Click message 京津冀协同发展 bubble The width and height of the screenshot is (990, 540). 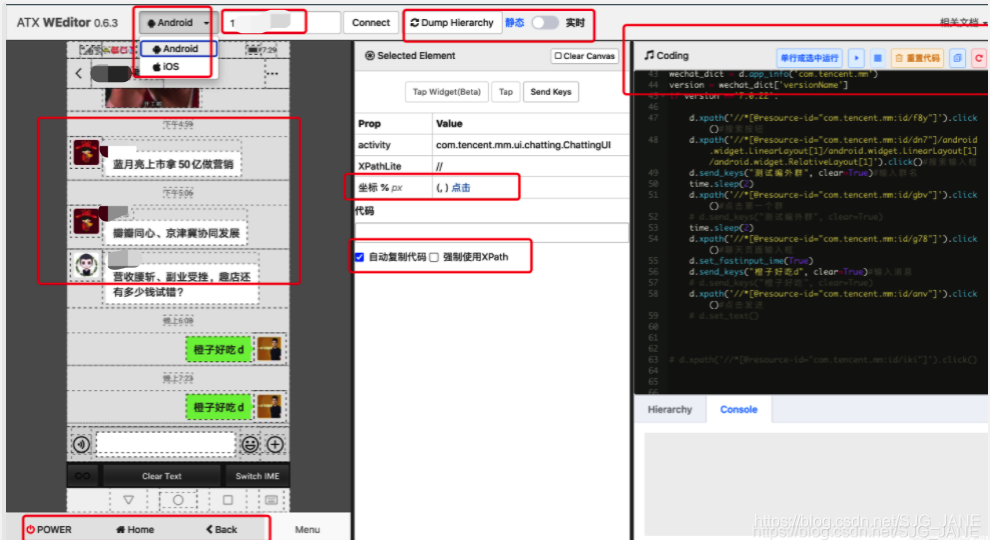176,233
